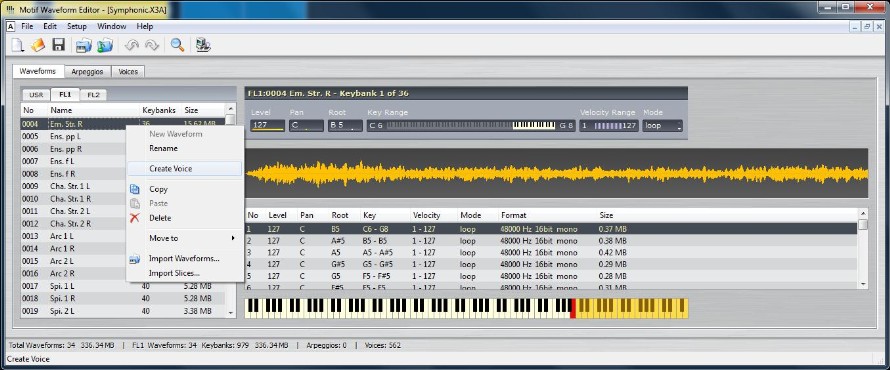Sort waveform list by Size column header
Image resolution: width=890 pixels, height=370 pixels.
pyautogui.click(x=203, y=110)
